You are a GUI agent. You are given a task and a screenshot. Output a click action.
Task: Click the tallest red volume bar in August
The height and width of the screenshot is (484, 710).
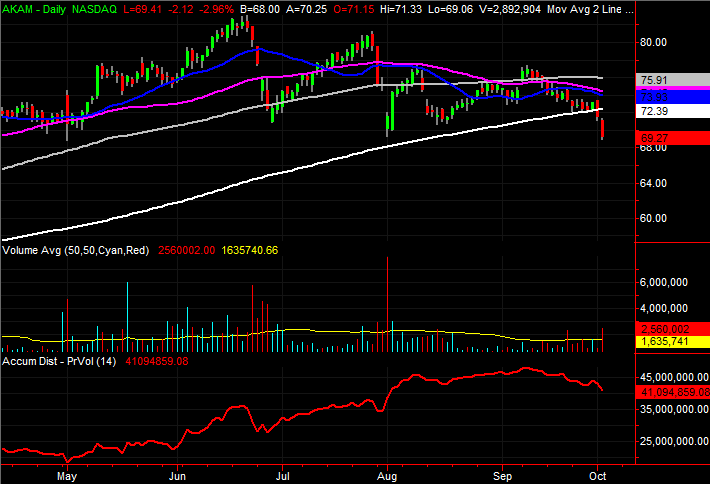pyautogui.click(x=388, y=304)
